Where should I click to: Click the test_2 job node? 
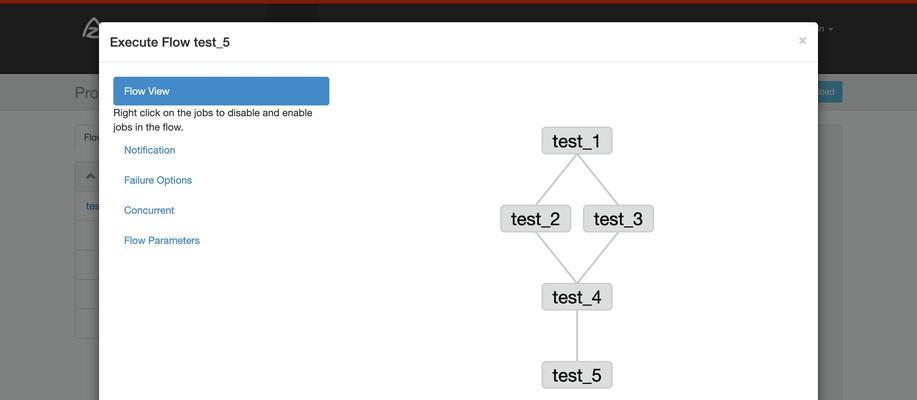tap(536, 219)
